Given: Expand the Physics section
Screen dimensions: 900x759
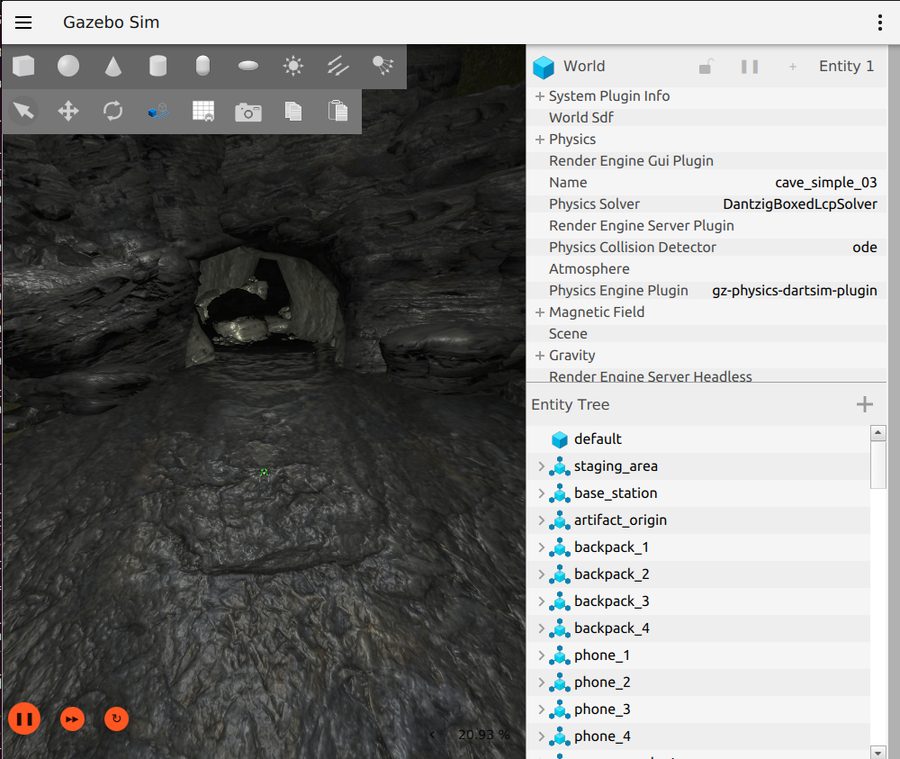Looking at the screenshot, I should (540, 140).
